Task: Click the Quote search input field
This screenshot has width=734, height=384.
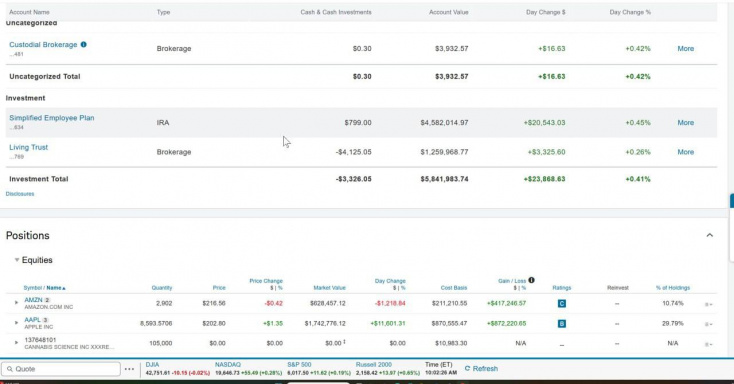Action: pos(61,369)
